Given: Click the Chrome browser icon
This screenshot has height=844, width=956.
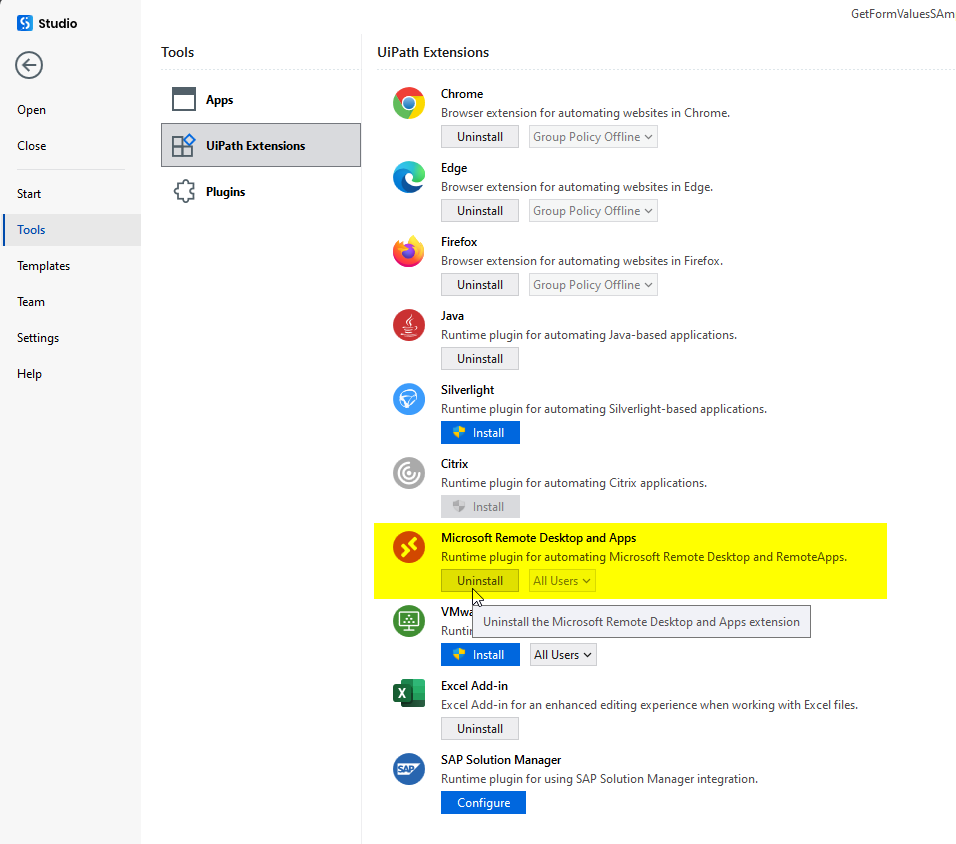Looking at the screenshot, I should (408, 103).
